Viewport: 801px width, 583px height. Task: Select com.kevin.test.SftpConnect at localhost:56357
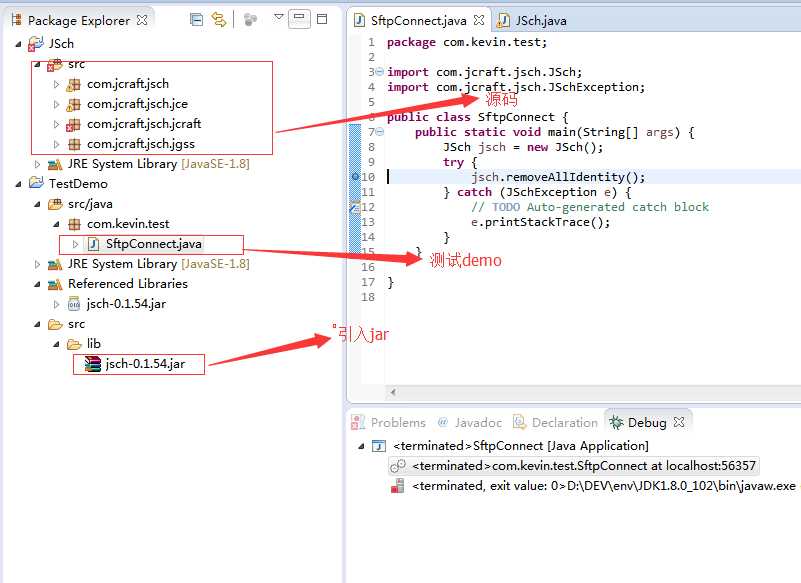pos(584,466)
